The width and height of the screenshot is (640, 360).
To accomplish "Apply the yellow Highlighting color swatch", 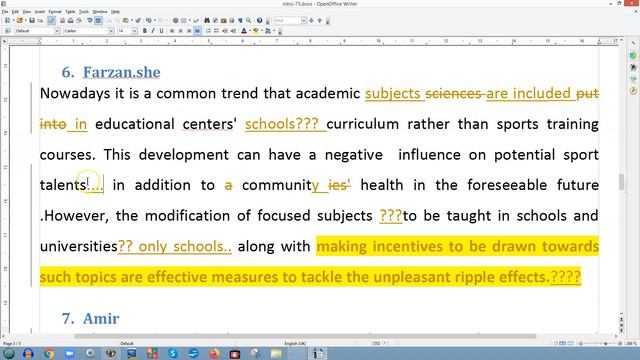I will click(256, 31).
